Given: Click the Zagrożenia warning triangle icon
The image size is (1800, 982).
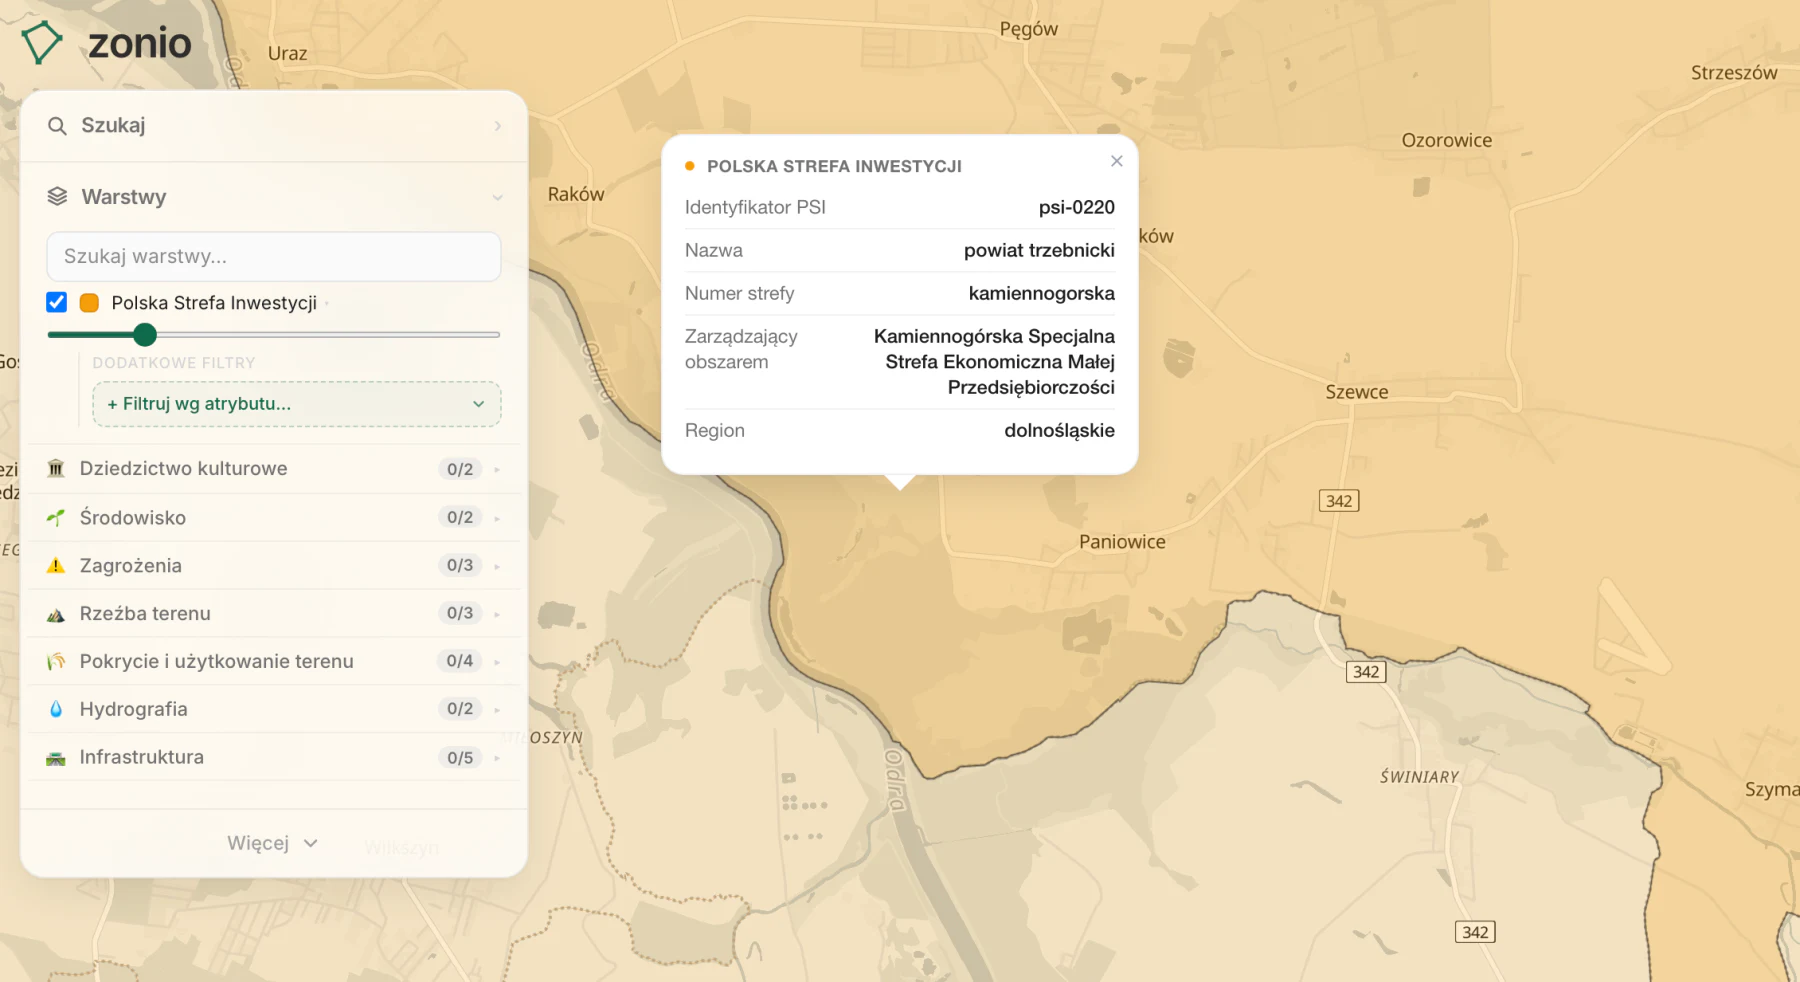Looking at the screenshot, I should coord(56,565).
